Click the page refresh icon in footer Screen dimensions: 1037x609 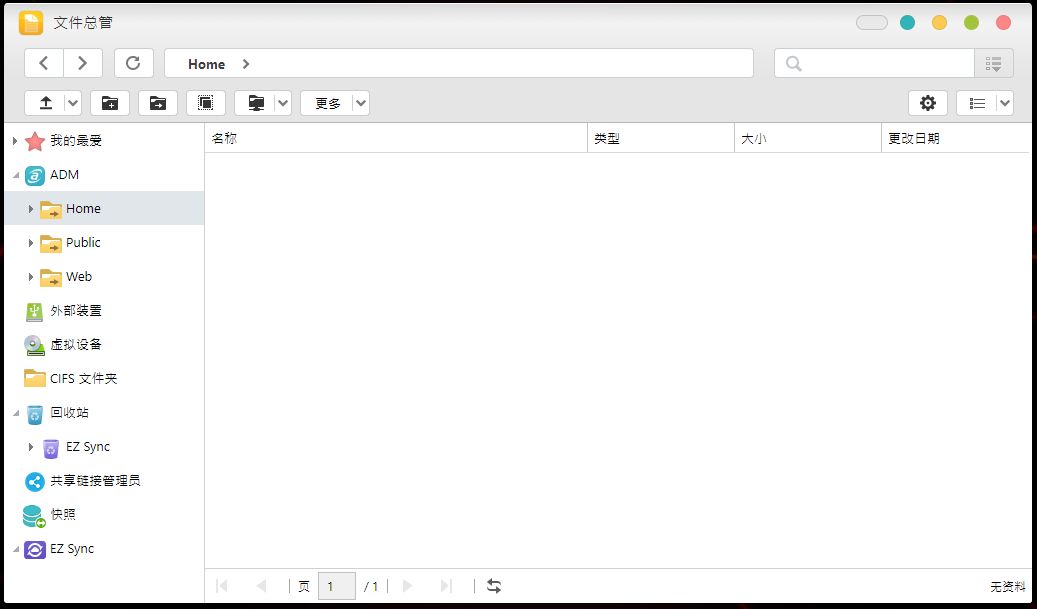coord(494,586)
